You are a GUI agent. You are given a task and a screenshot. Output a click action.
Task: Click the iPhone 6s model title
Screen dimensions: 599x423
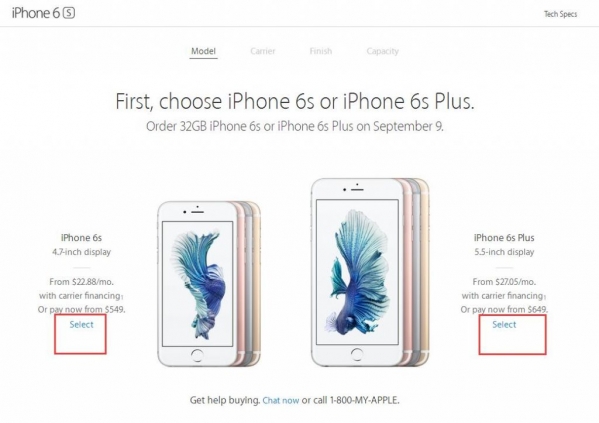click(81, 238)
